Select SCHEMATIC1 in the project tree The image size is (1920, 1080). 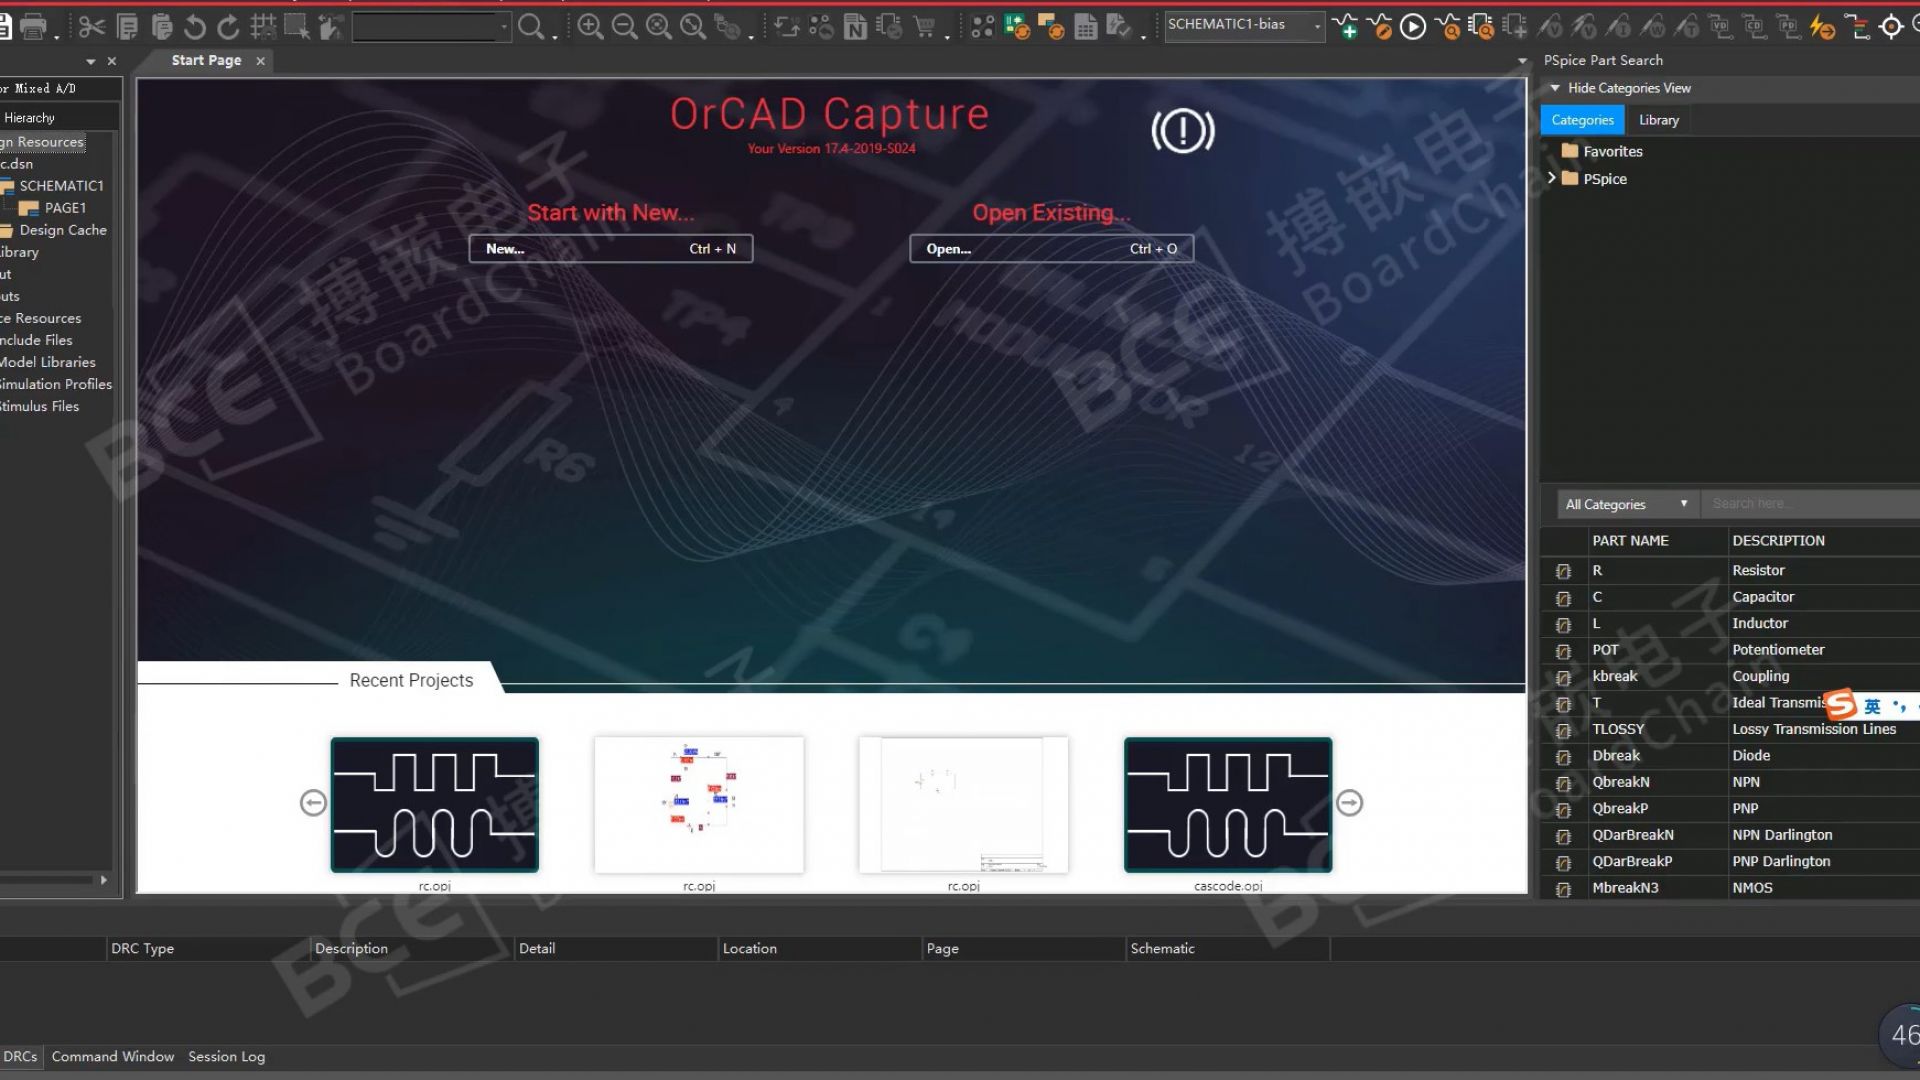[x=61, y=186]
